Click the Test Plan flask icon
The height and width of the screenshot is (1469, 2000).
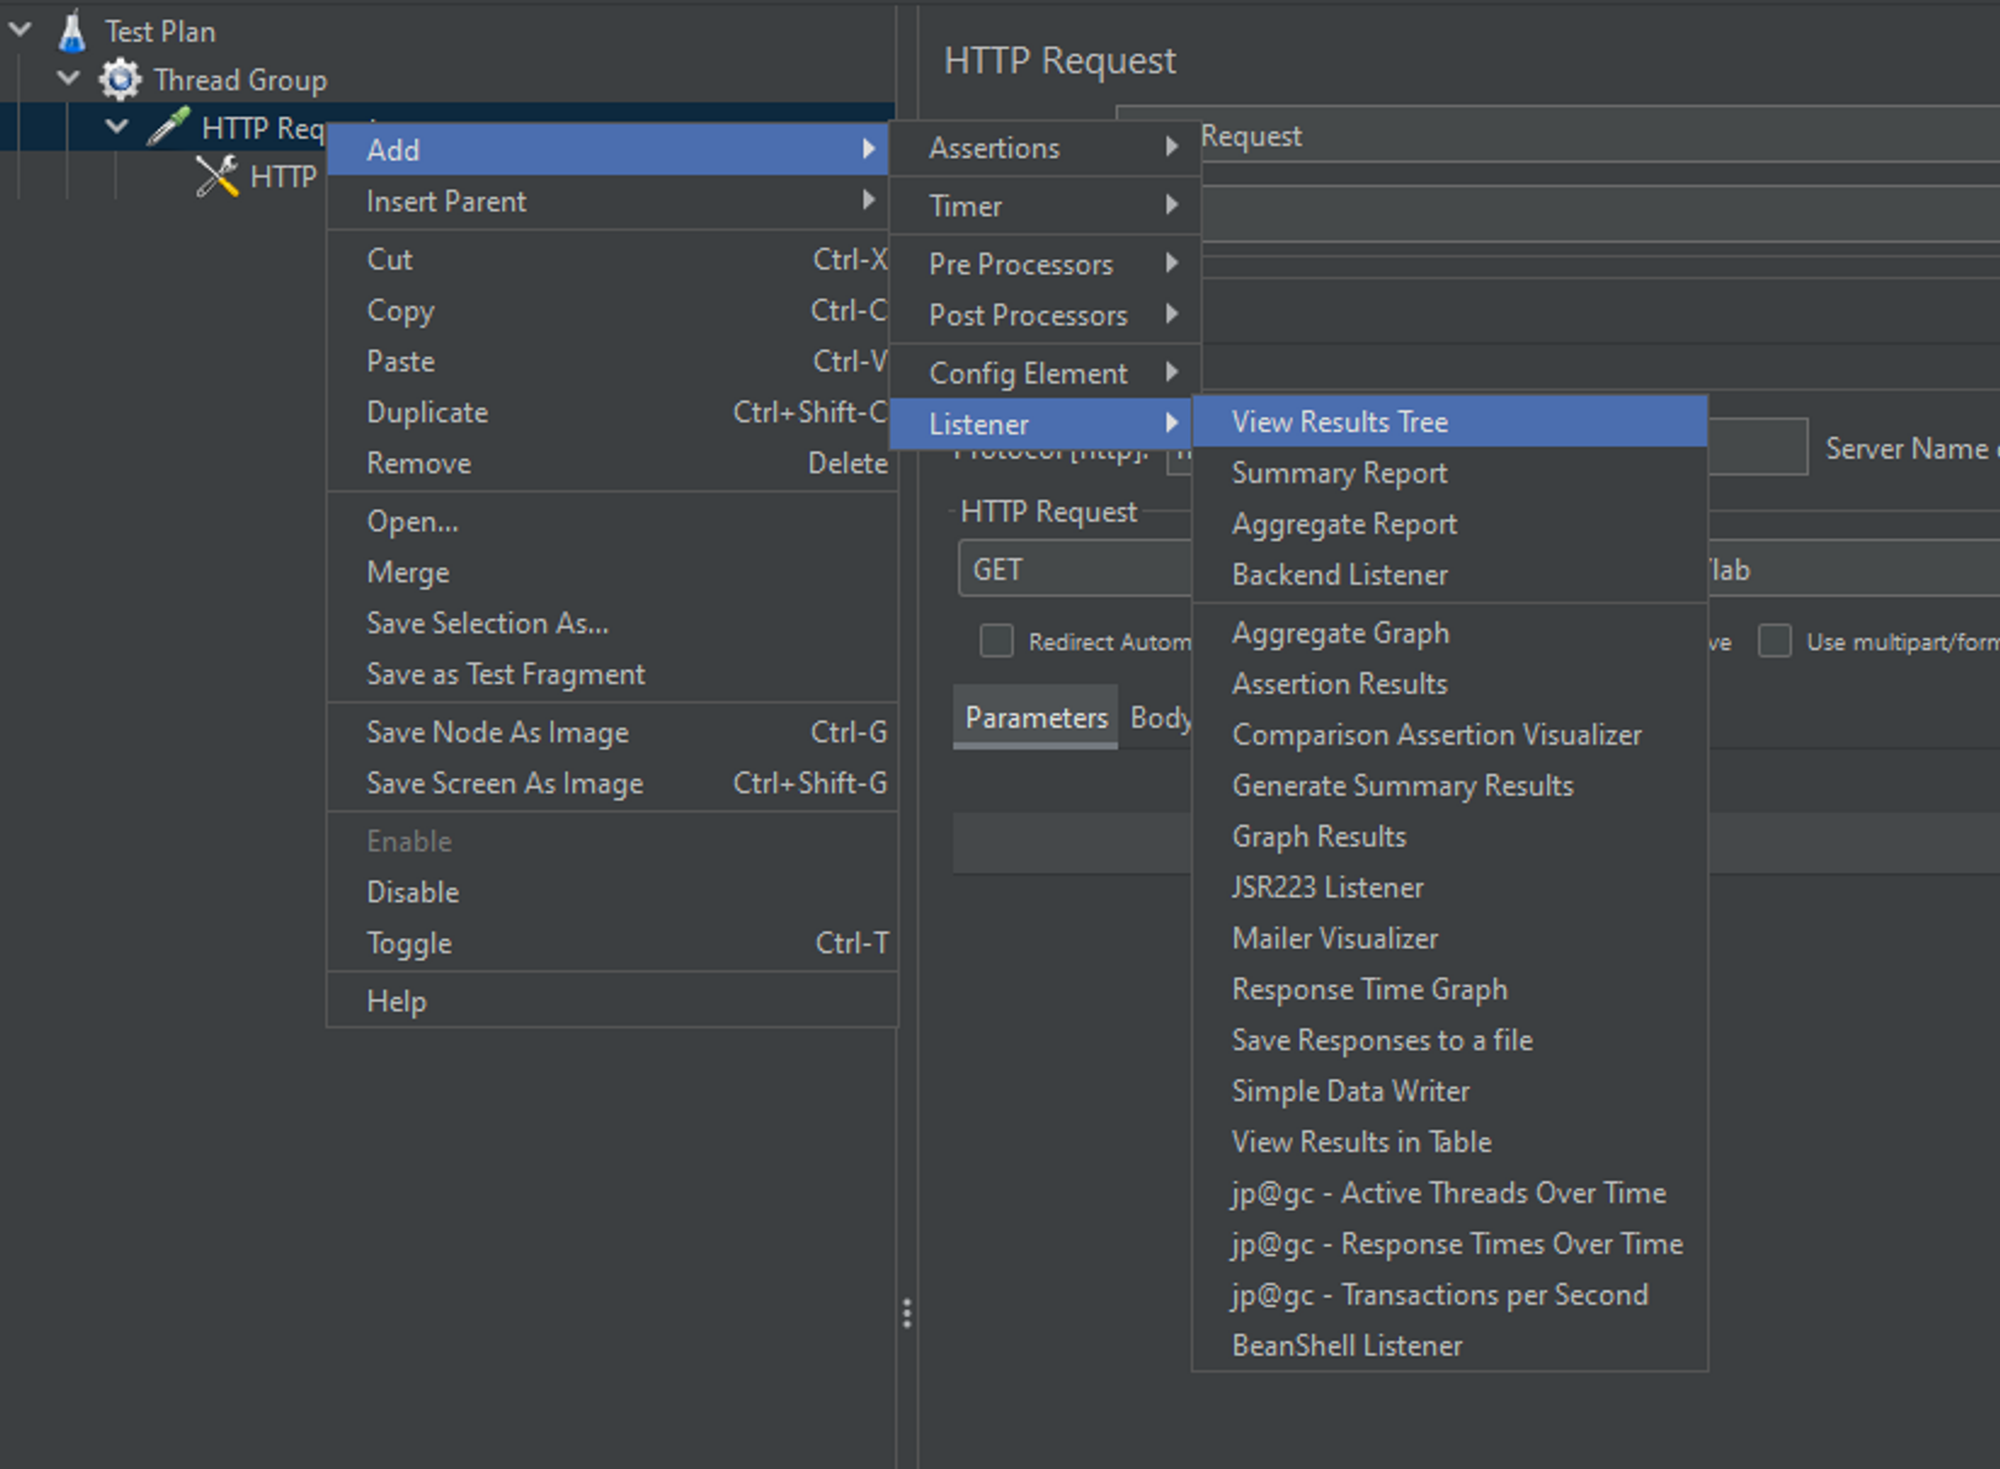point(71,31)
